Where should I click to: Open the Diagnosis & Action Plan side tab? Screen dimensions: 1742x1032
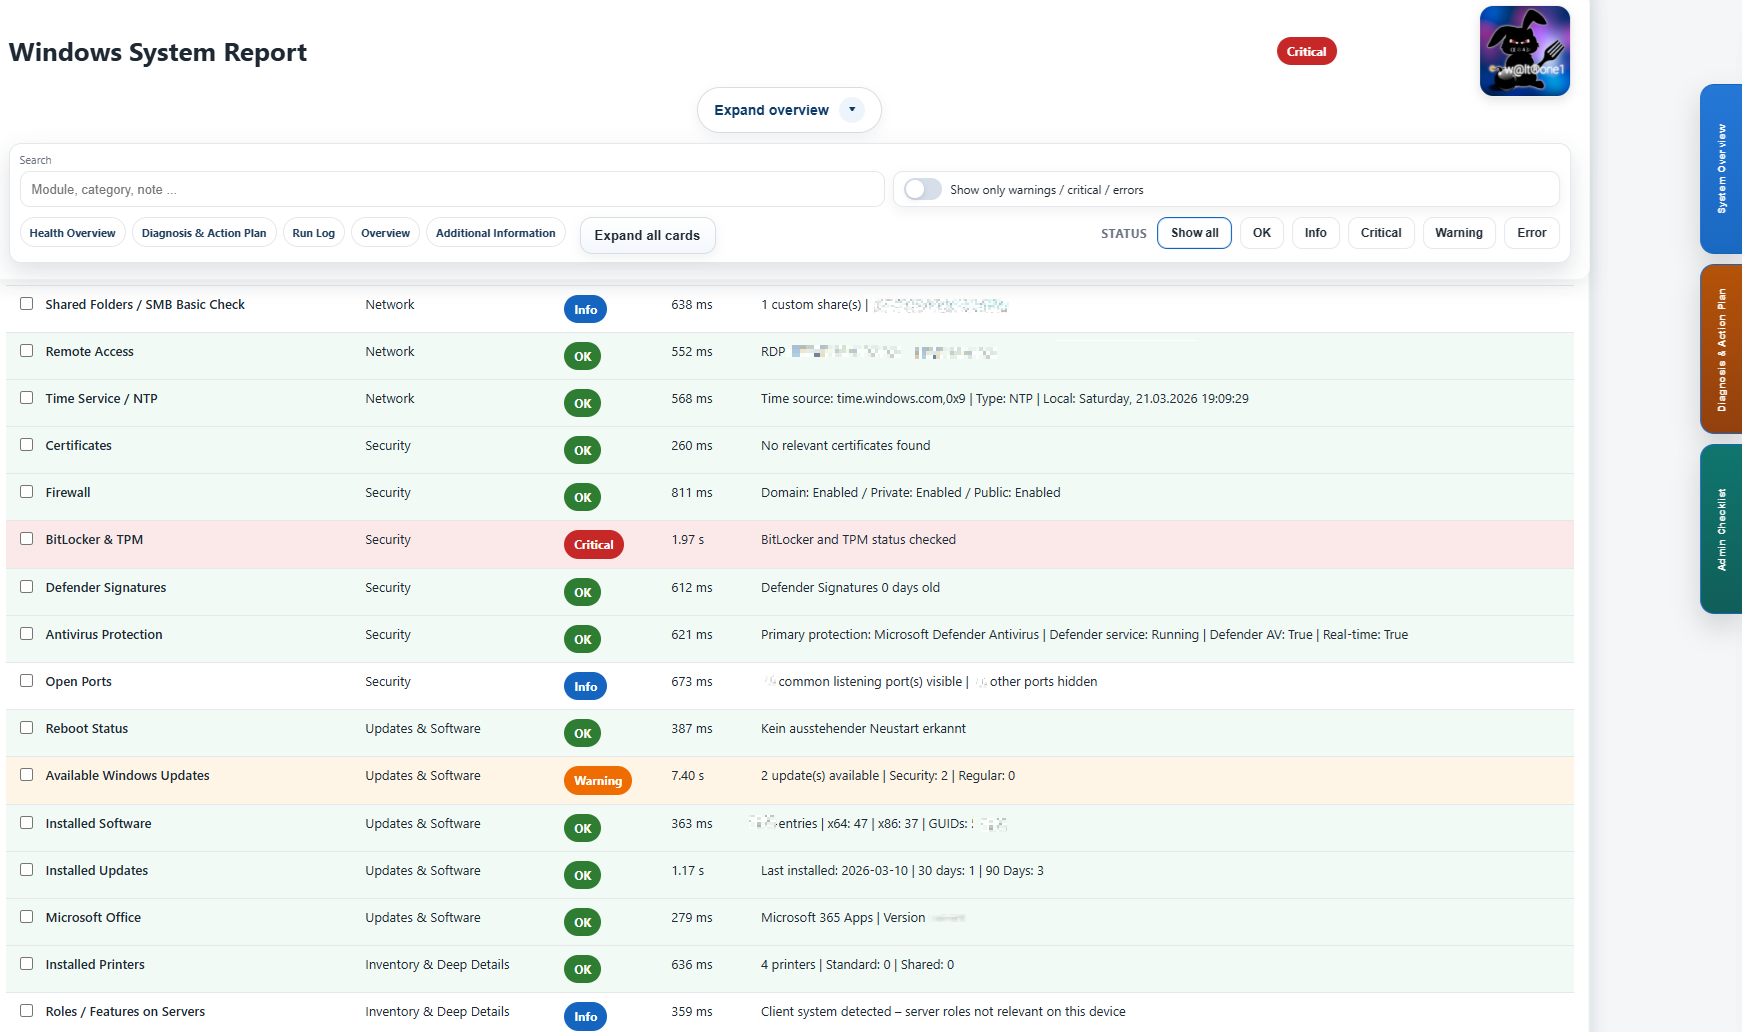[x=1720, y=349]
